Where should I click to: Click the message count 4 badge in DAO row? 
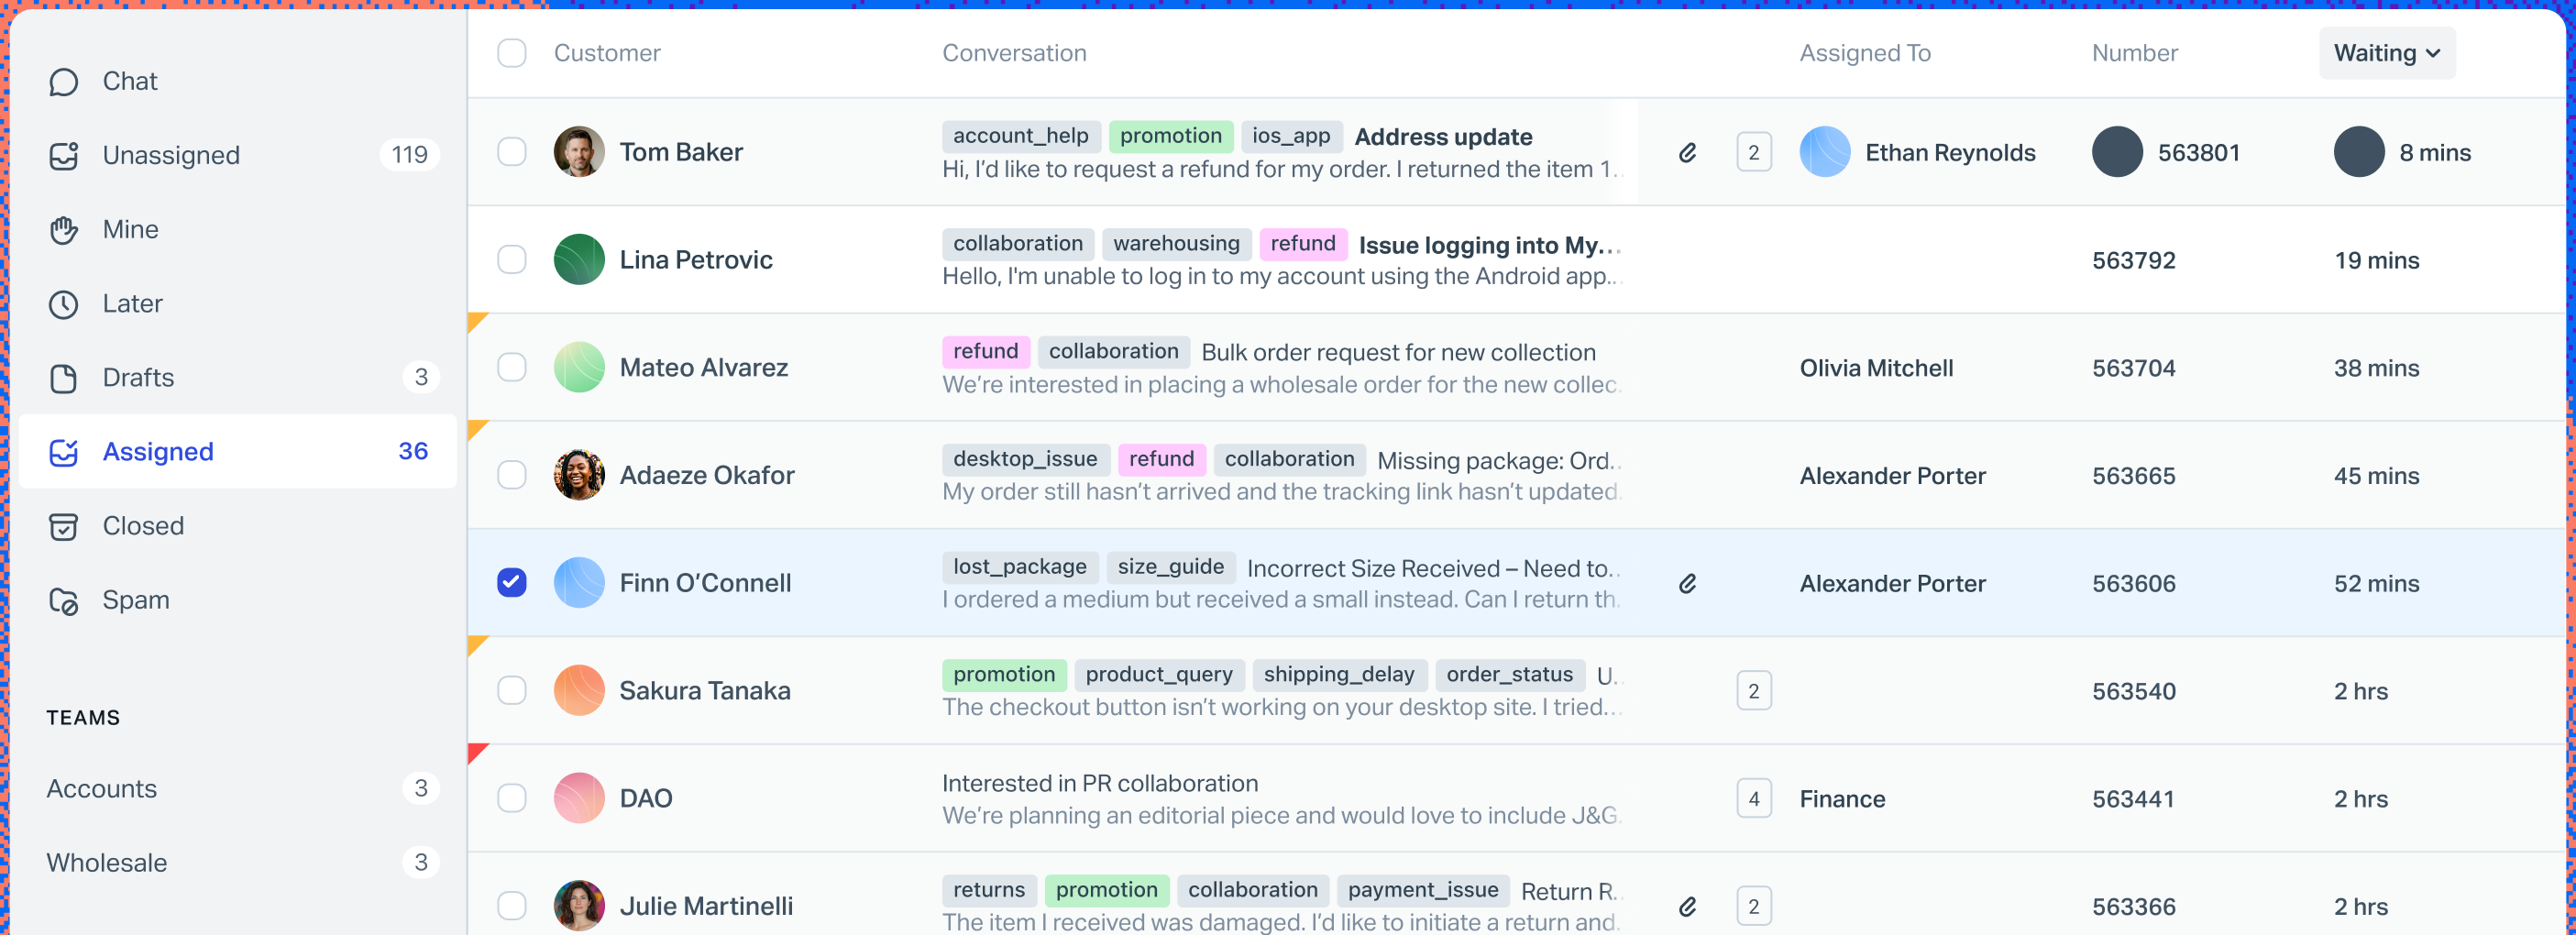click(1754, 799)
